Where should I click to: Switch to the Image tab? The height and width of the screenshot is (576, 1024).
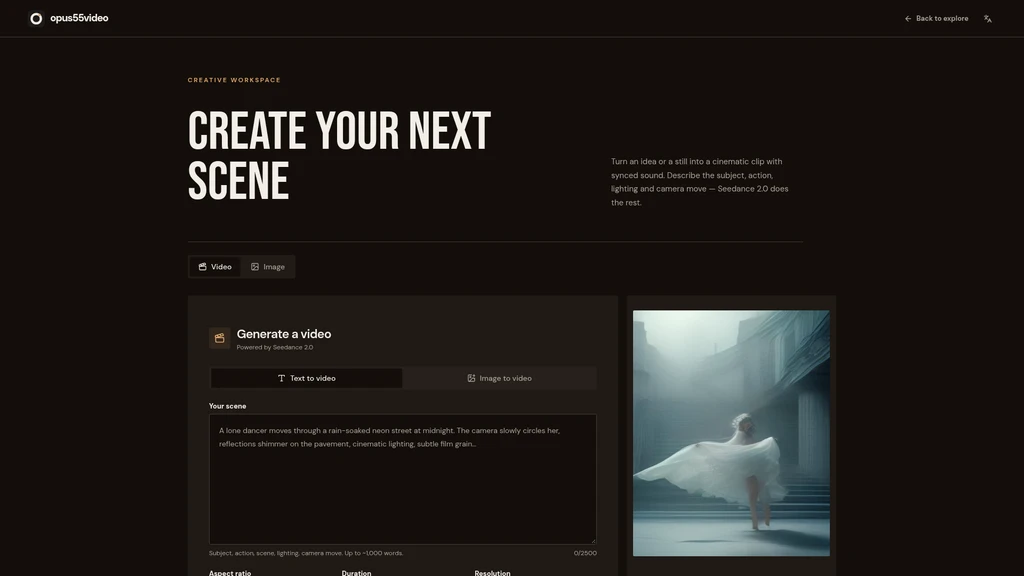click(x=268, y=266)
